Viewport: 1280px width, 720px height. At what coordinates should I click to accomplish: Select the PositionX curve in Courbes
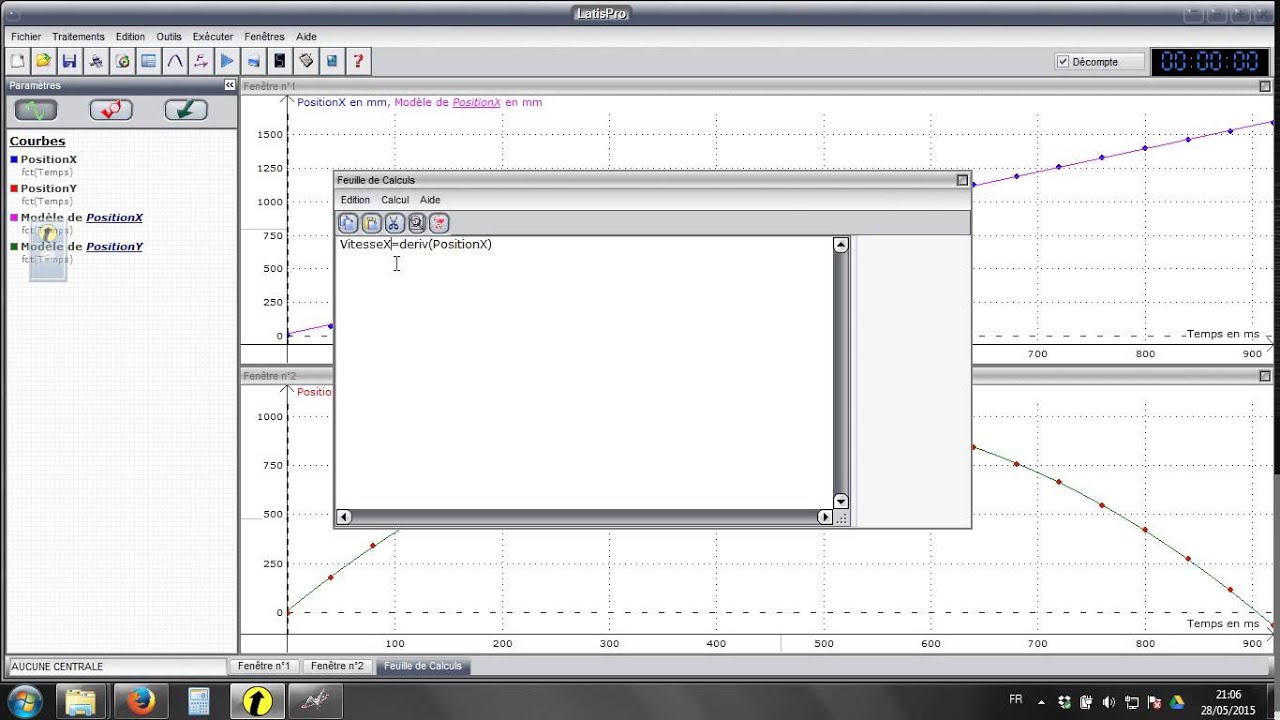click(x=49, y=159)
